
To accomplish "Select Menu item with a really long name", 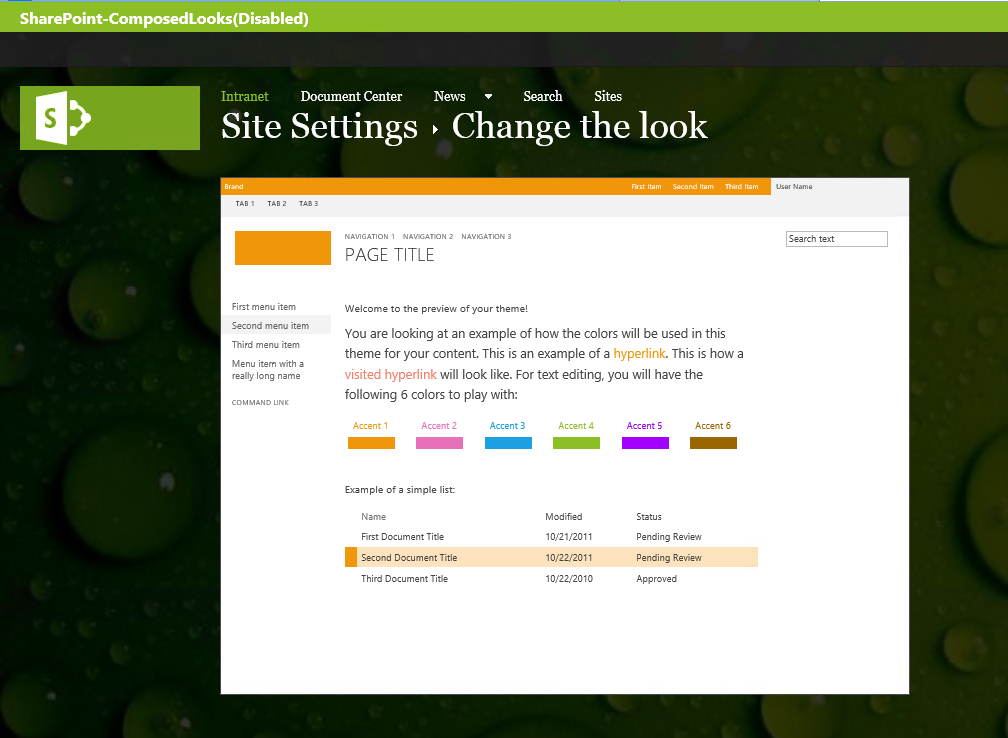I will 267,370.
